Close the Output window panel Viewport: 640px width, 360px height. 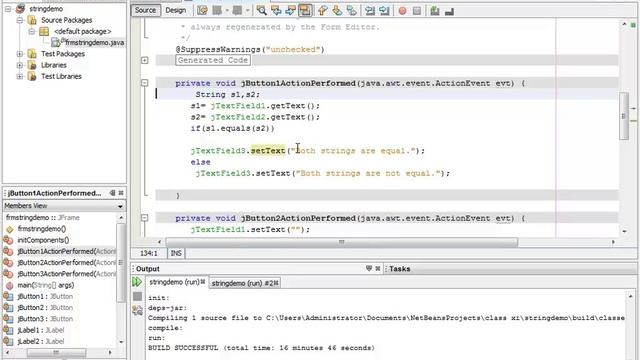click(378, 268)
